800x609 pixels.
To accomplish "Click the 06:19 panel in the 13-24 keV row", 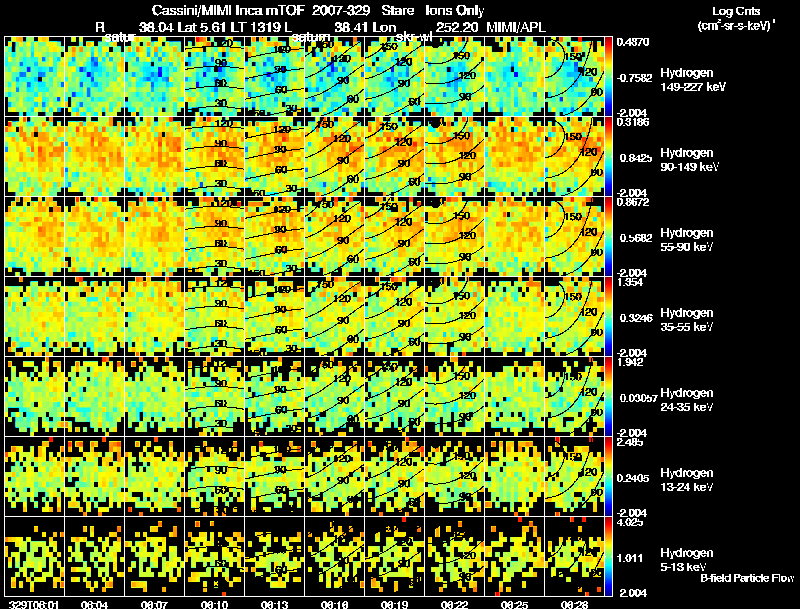I will point(394,476).
